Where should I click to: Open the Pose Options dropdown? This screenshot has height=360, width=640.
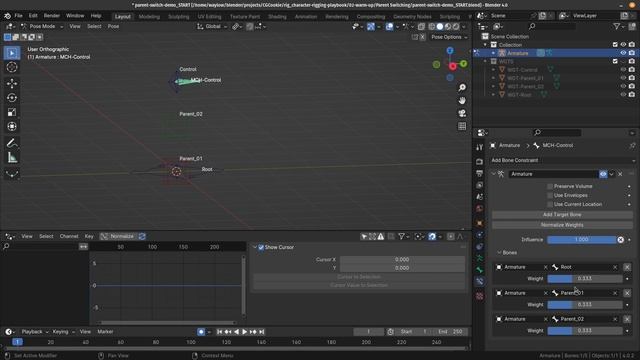coord(449,37)
